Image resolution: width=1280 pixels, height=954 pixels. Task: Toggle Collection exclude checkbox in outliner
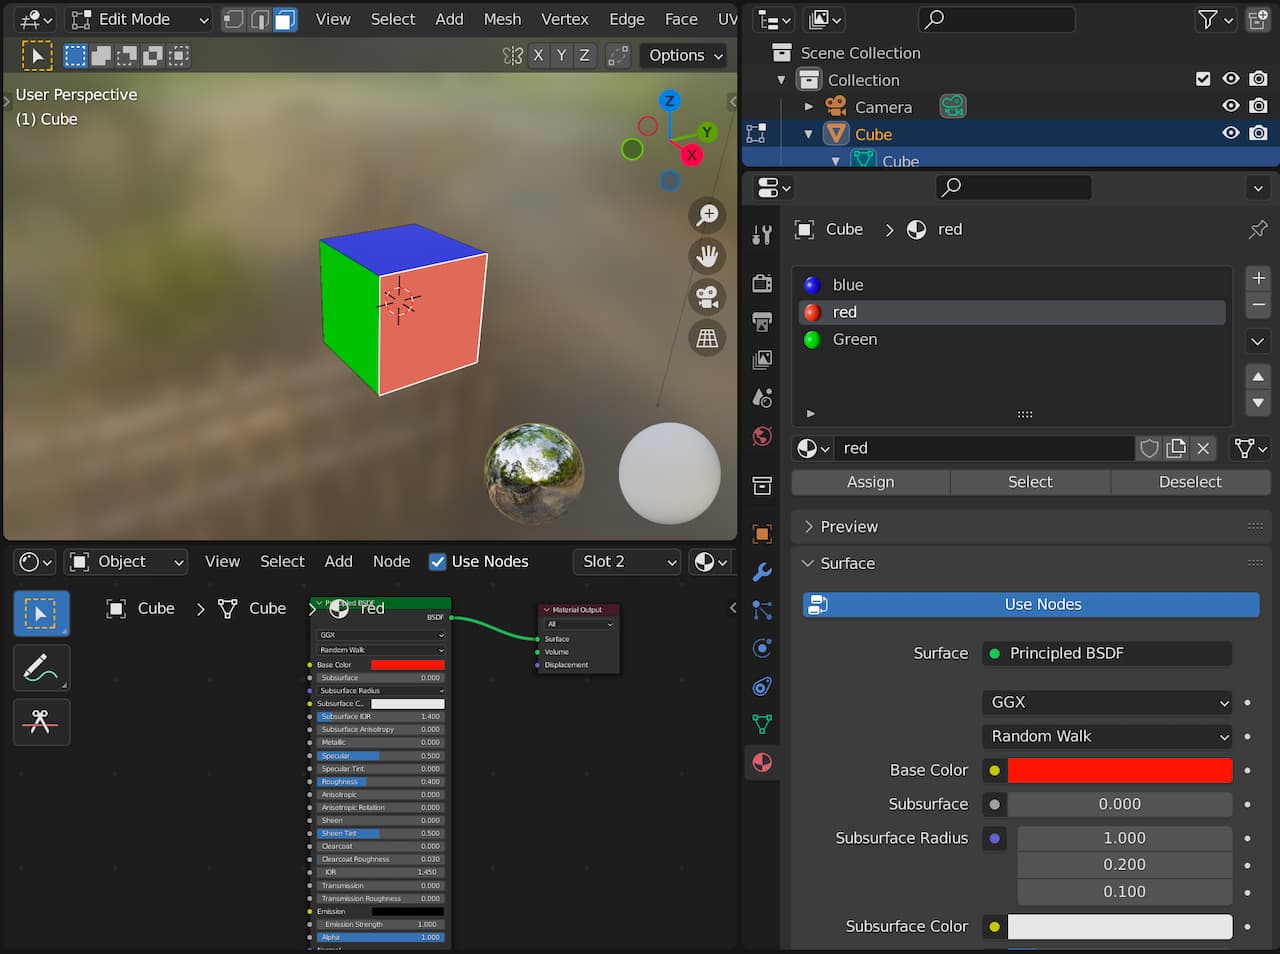1203,80
